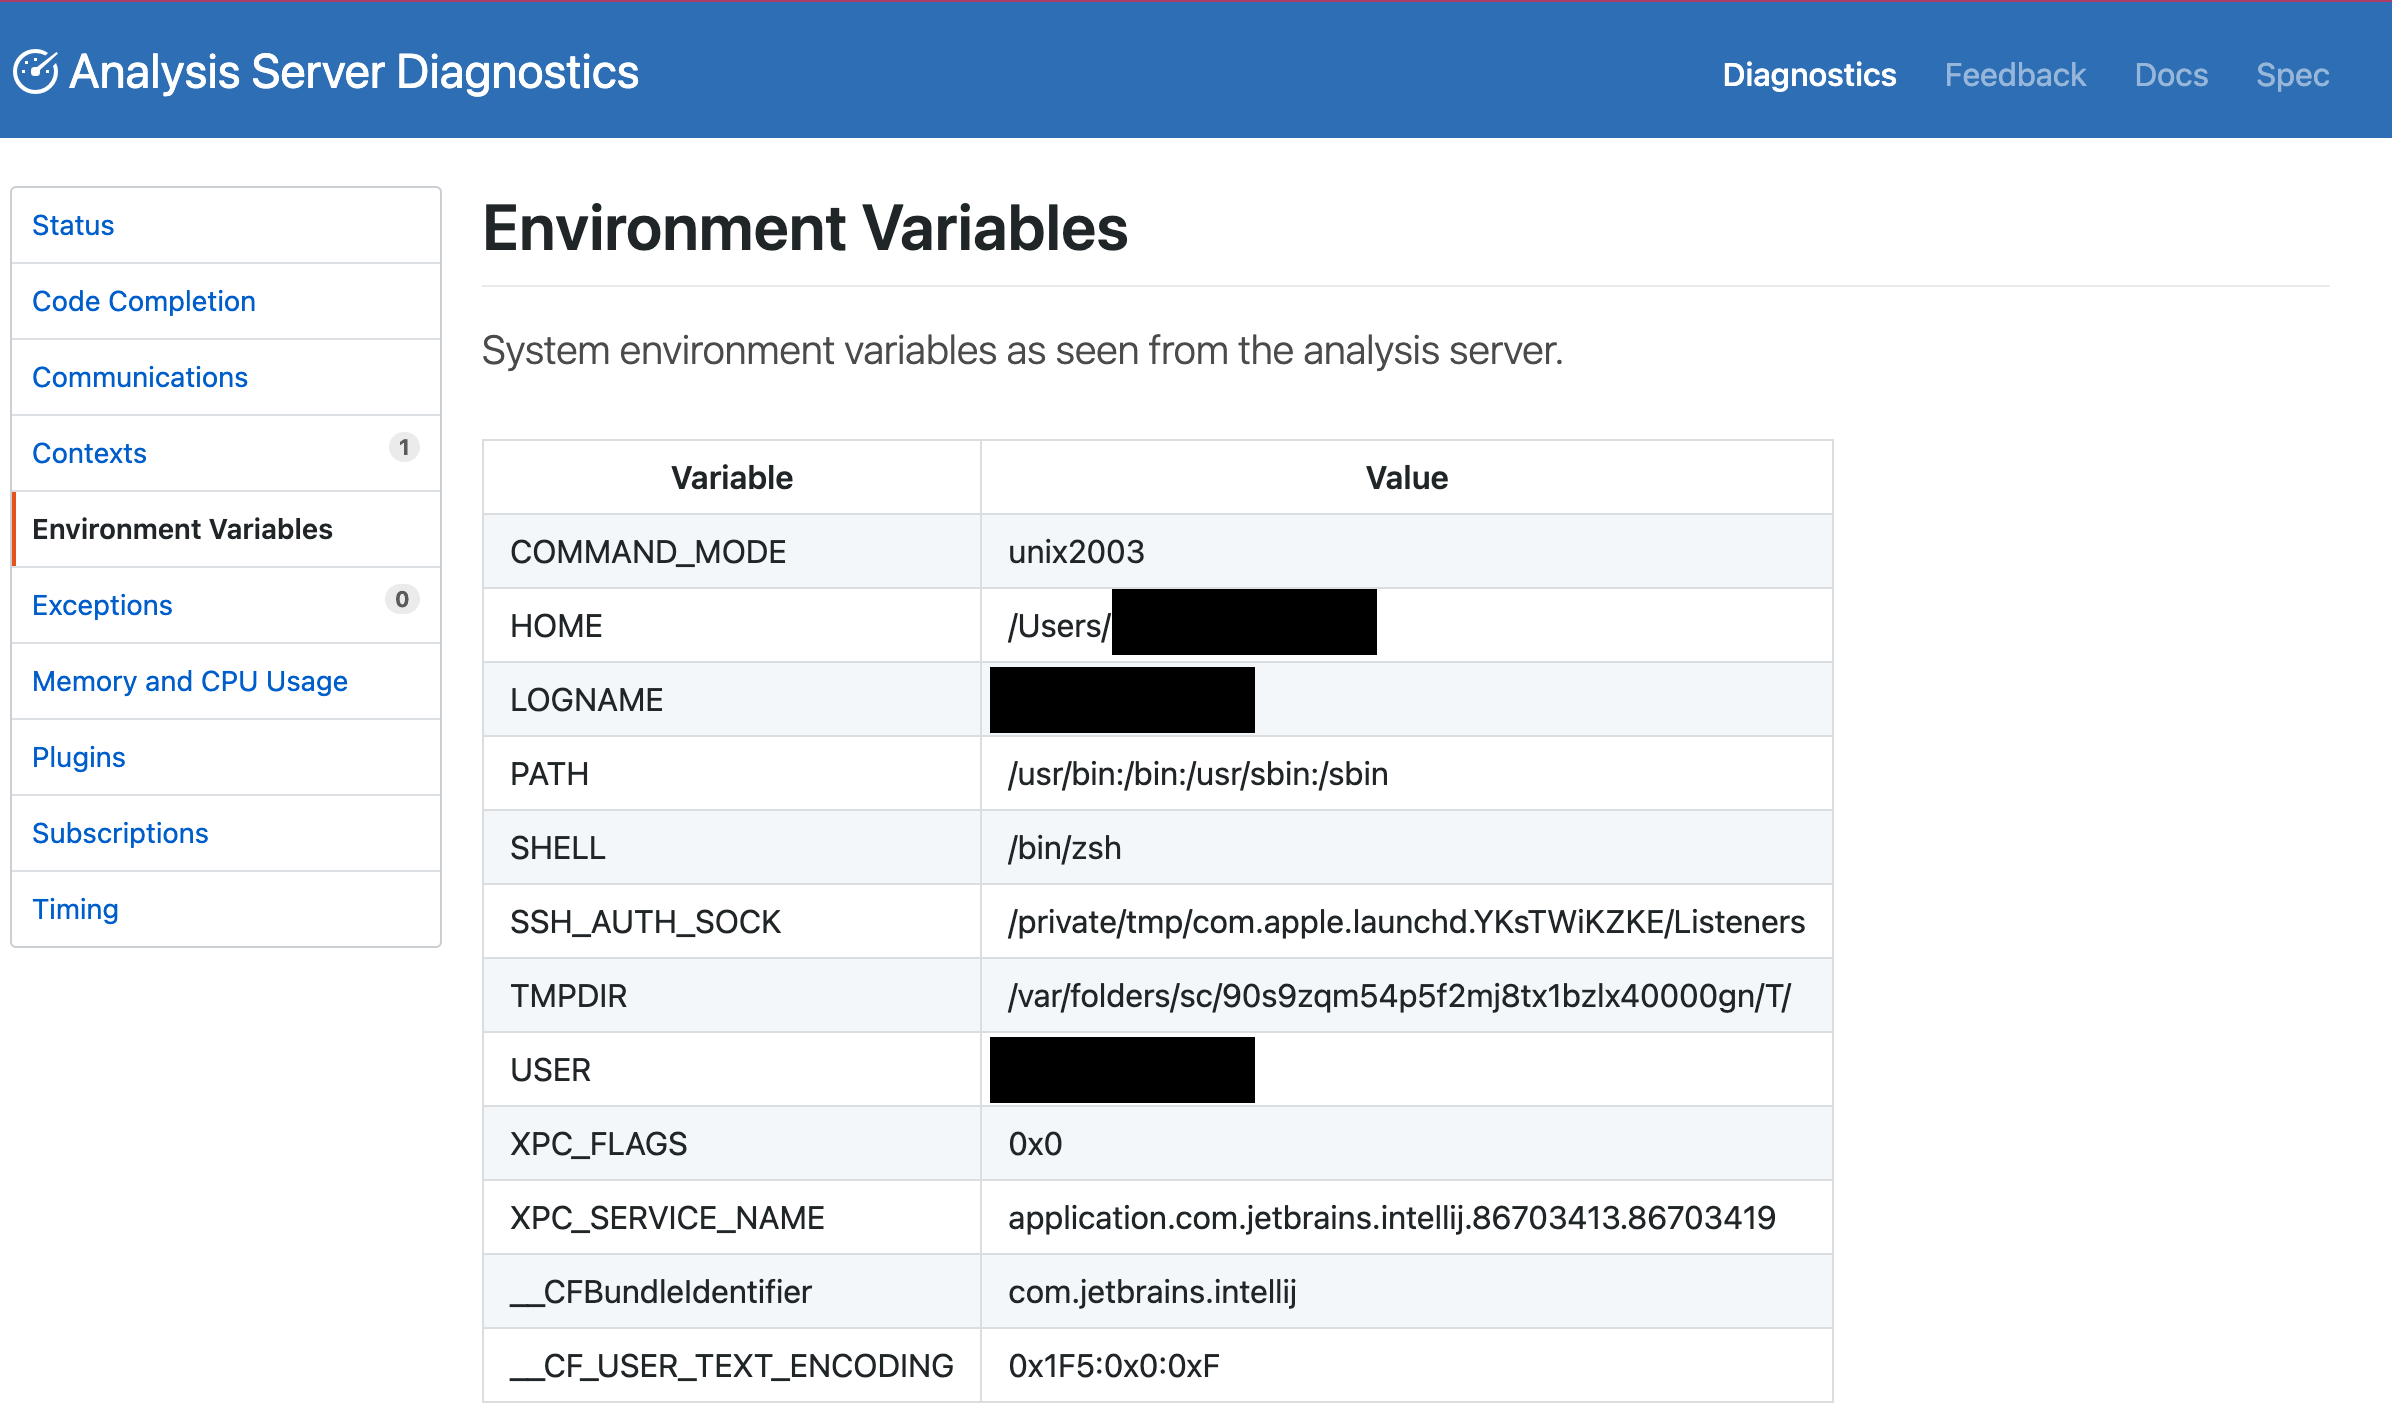Image resolution: width=2392 pixels, height=1408 pixels.
Task: View the Memory and CPU Usage section
Action: coord(189,681)
